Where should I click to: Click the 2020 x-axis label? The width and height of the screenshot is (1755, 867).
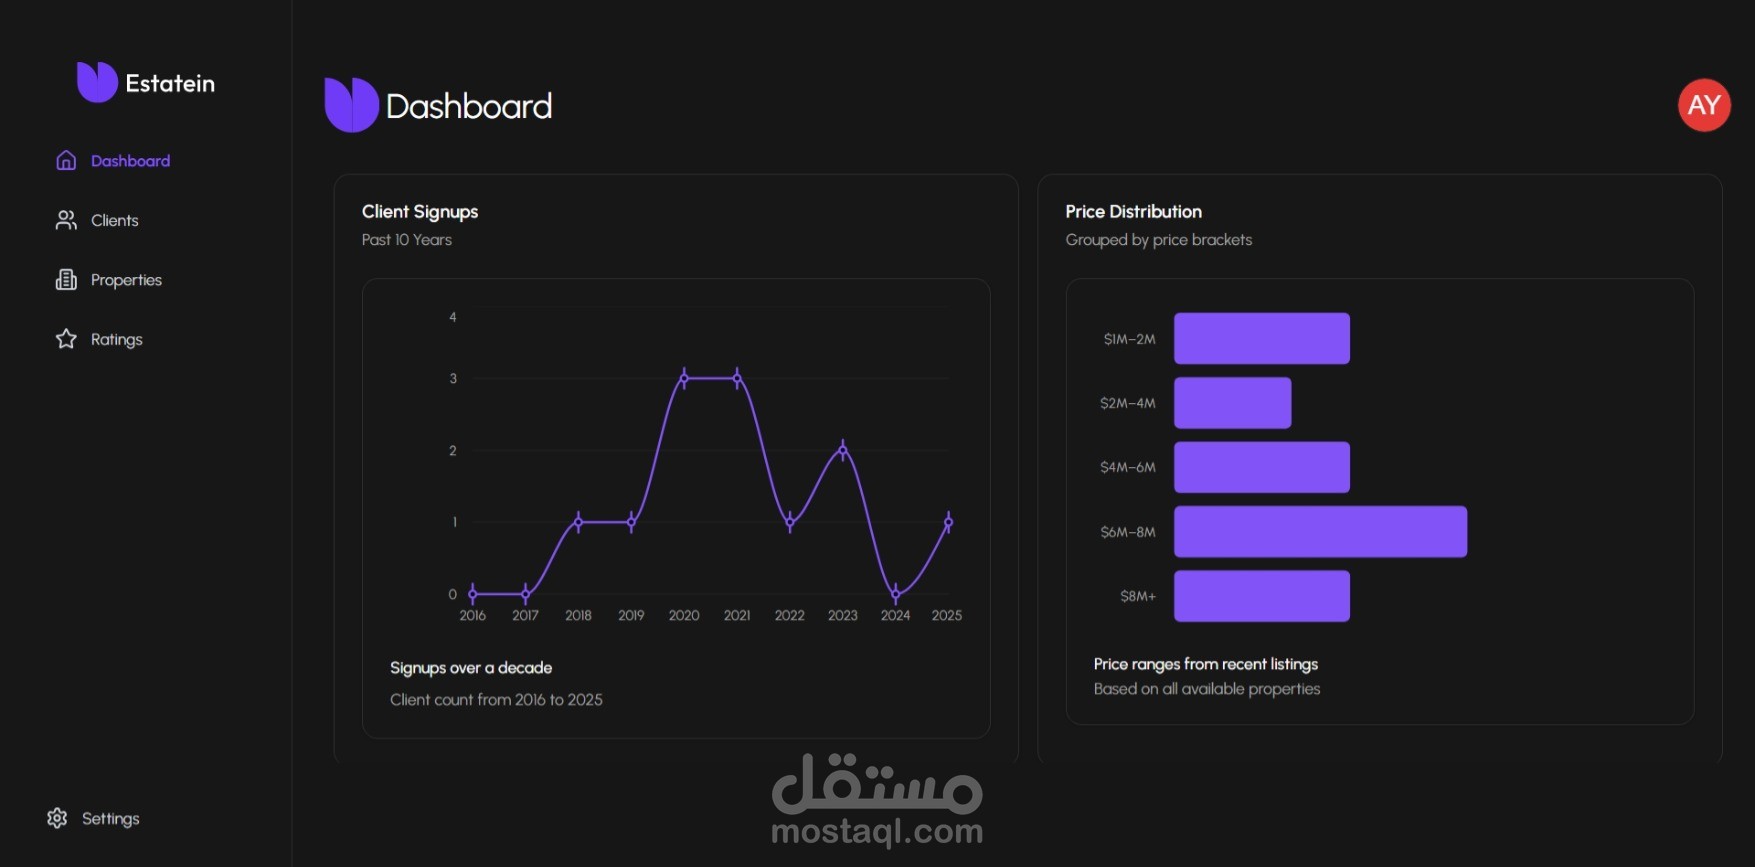pyautogui.click(x=684, y=616)
